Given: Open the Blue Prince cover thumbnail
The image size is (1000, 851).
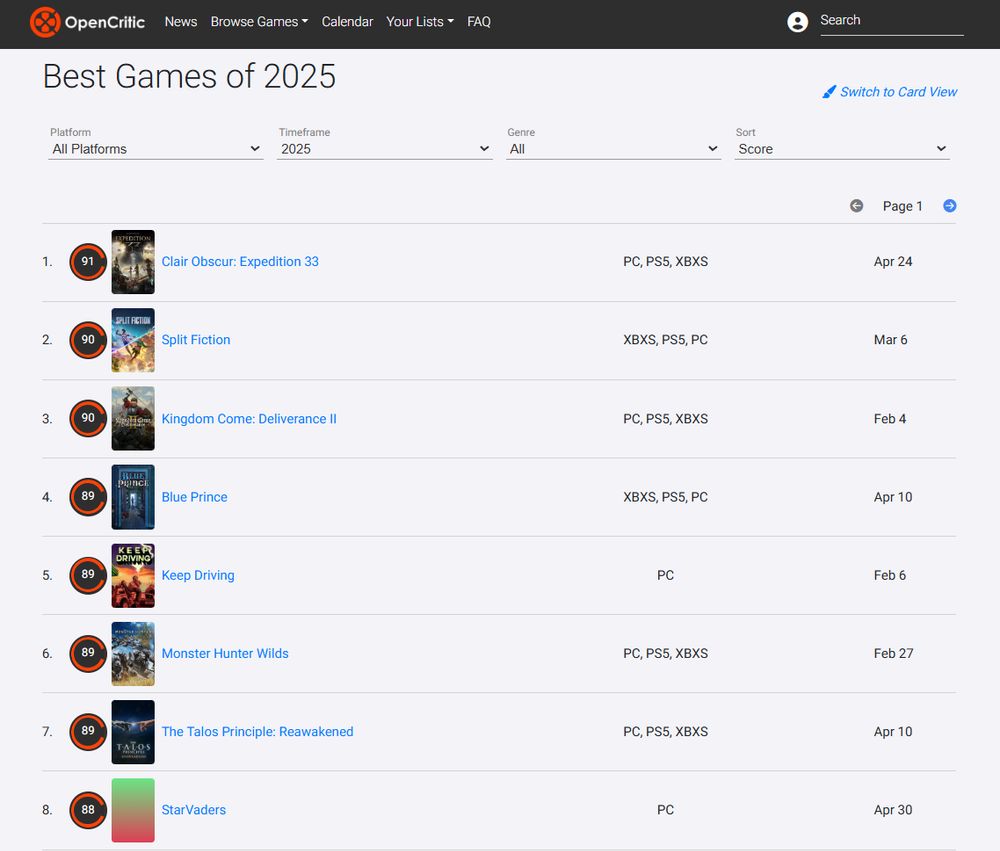Looking at the screenshot, I should (133, 497).
